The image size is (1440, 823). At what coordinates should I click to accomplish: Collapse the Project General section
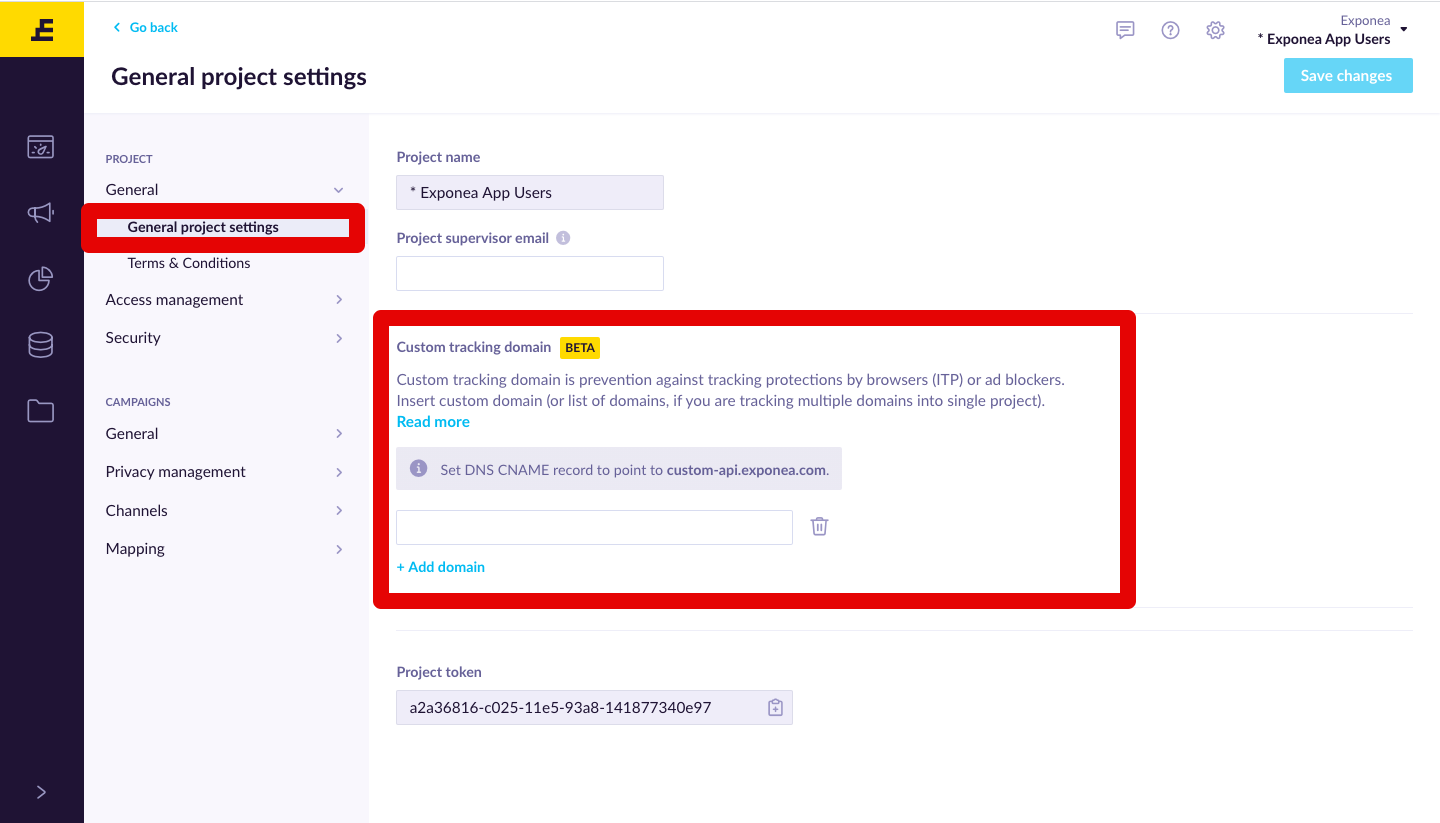click(x=225, y=190)
